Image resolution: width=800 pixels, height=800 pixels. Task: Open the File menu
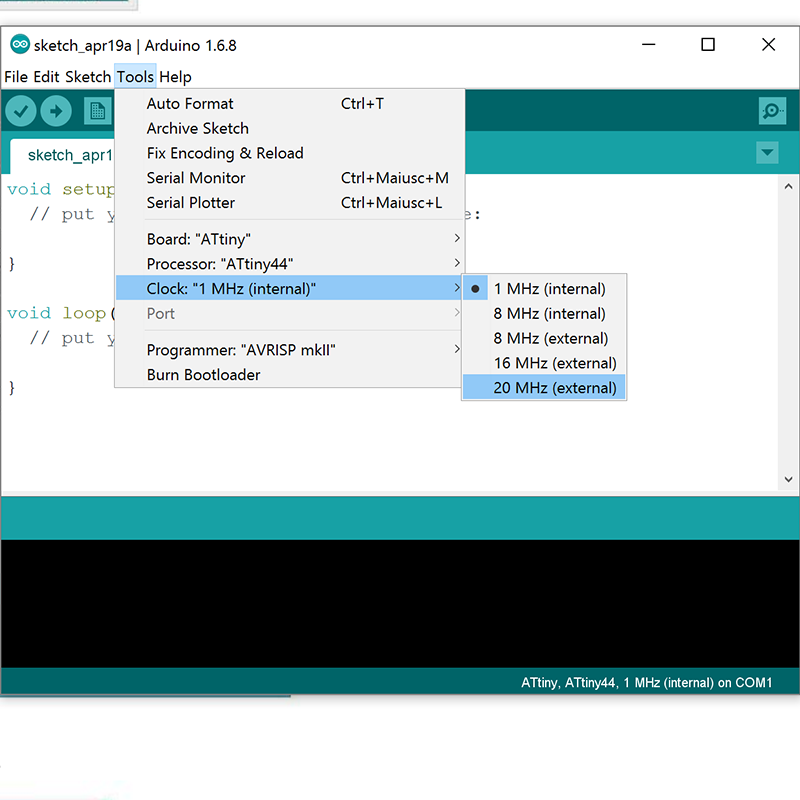pos(16,77)
